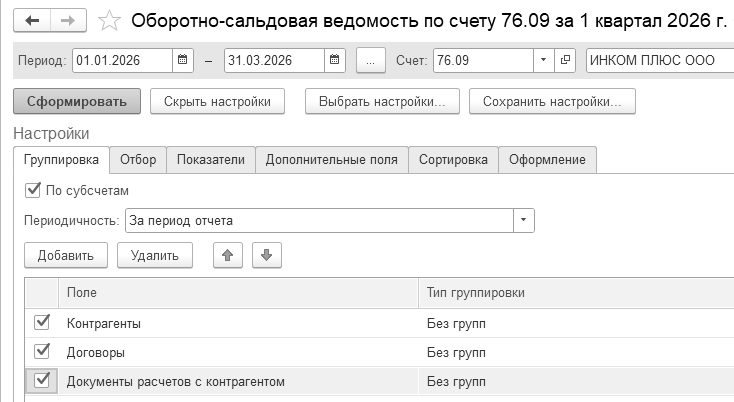Click the period selection '...' button
Image resolution: width=734 pixels, height=402 pixels.
click(370, 61)
